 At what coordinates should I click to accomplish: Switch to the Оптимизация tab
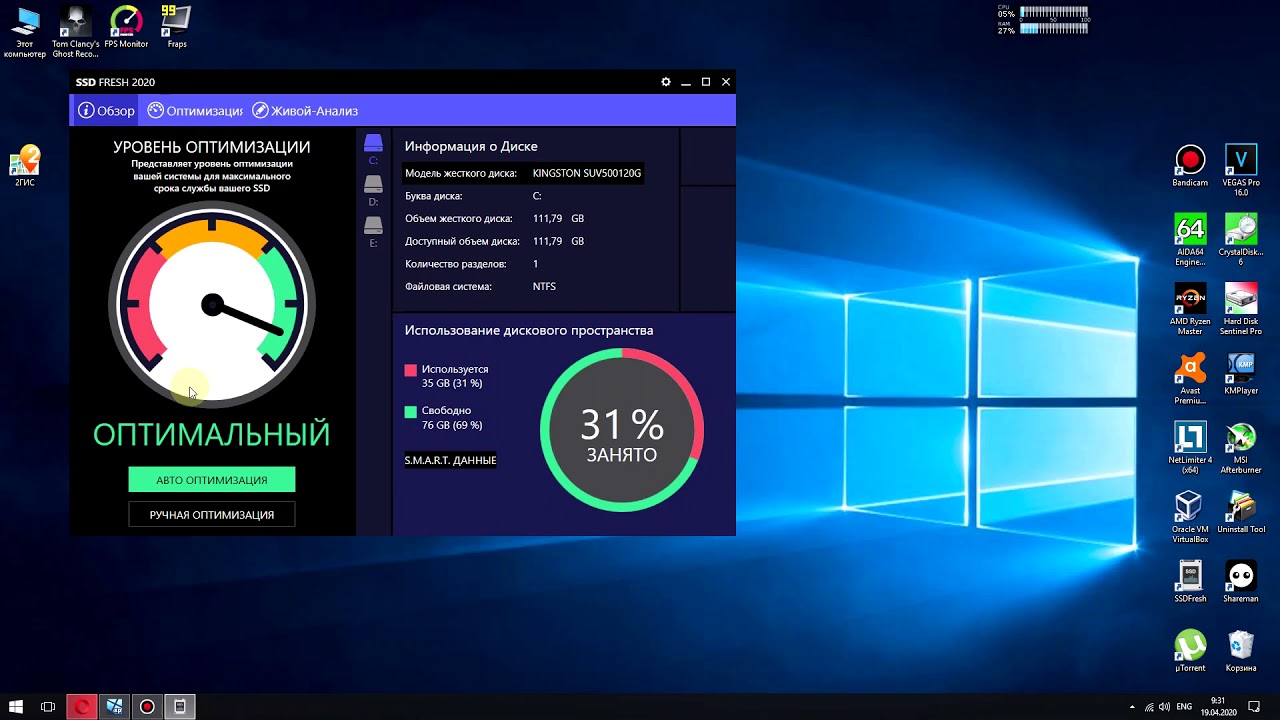[195, 111]
